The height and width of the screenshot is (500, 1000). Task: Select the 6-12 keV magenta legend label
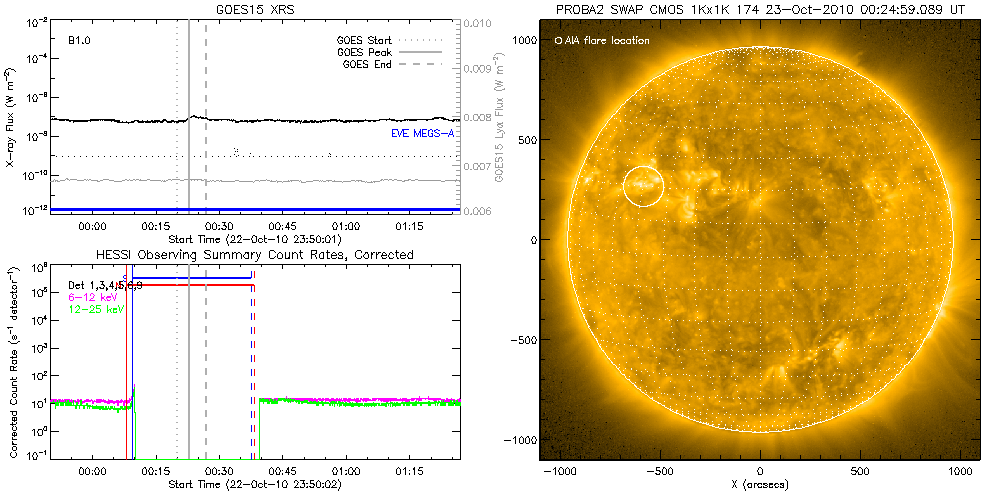coord(90,297)
